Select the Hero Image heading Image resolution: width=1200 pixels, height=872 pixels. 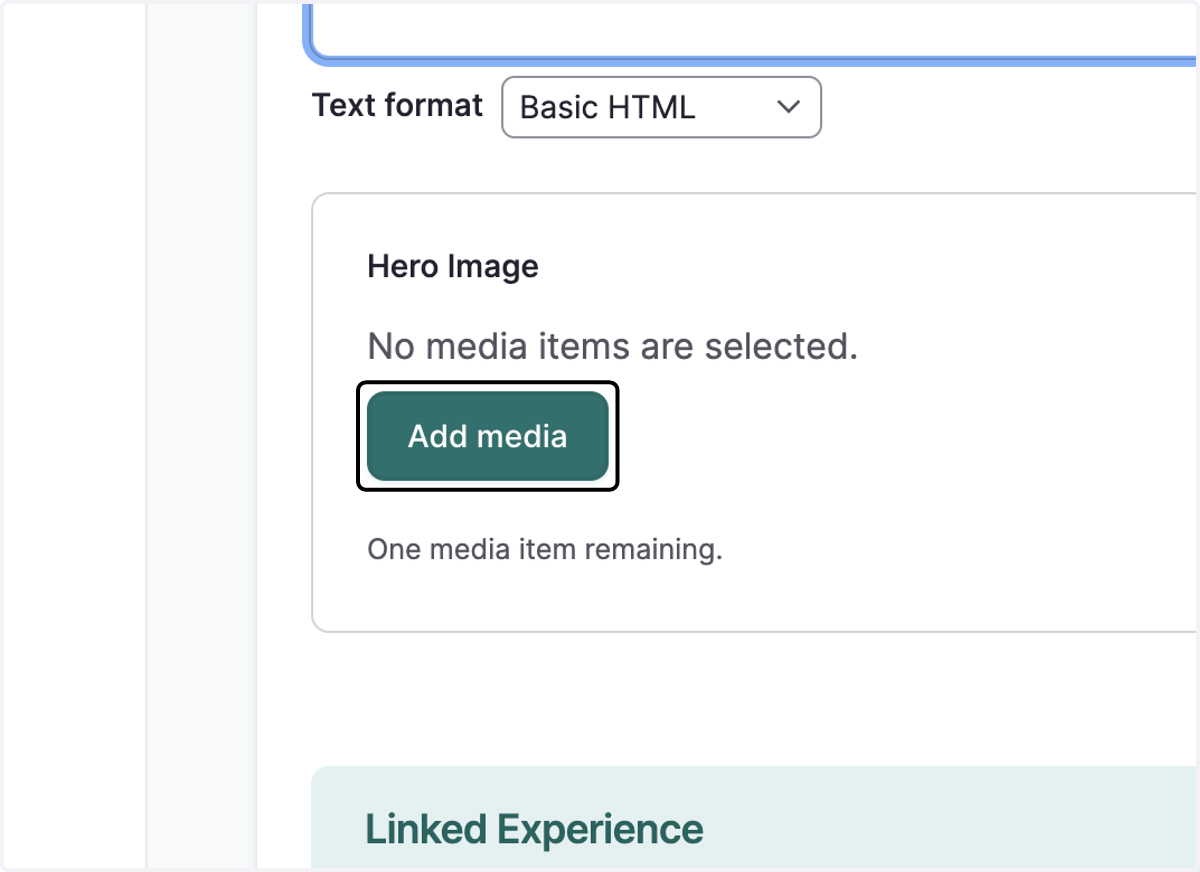(x=453, y=266)
